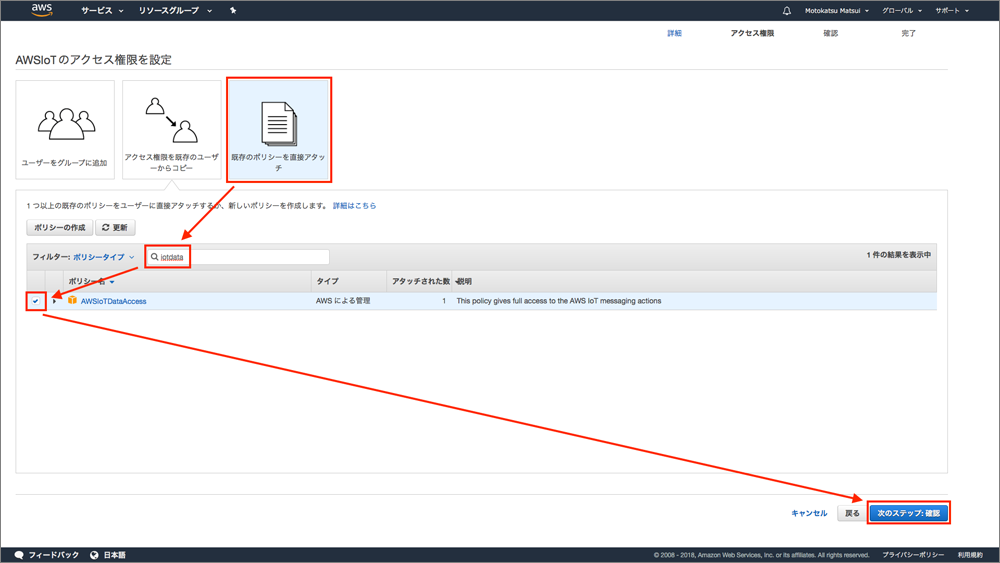Open the 利用規約 footer link
Image resolution: width=1000 pixels, height=563 pixels.
pyautogui.click(x=970, y=555)
